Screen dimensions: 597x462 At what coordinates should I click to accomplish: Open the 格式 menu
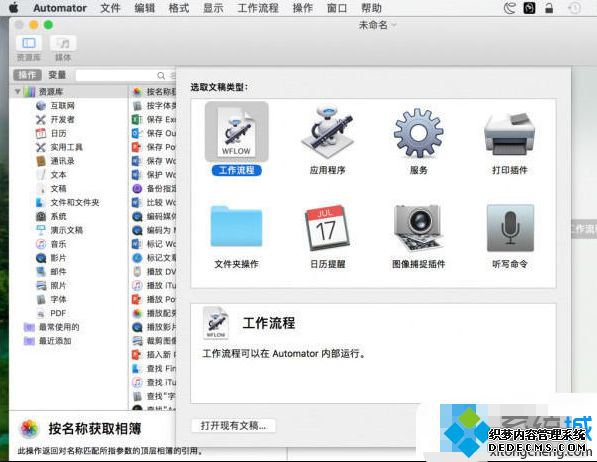(179, 8)
